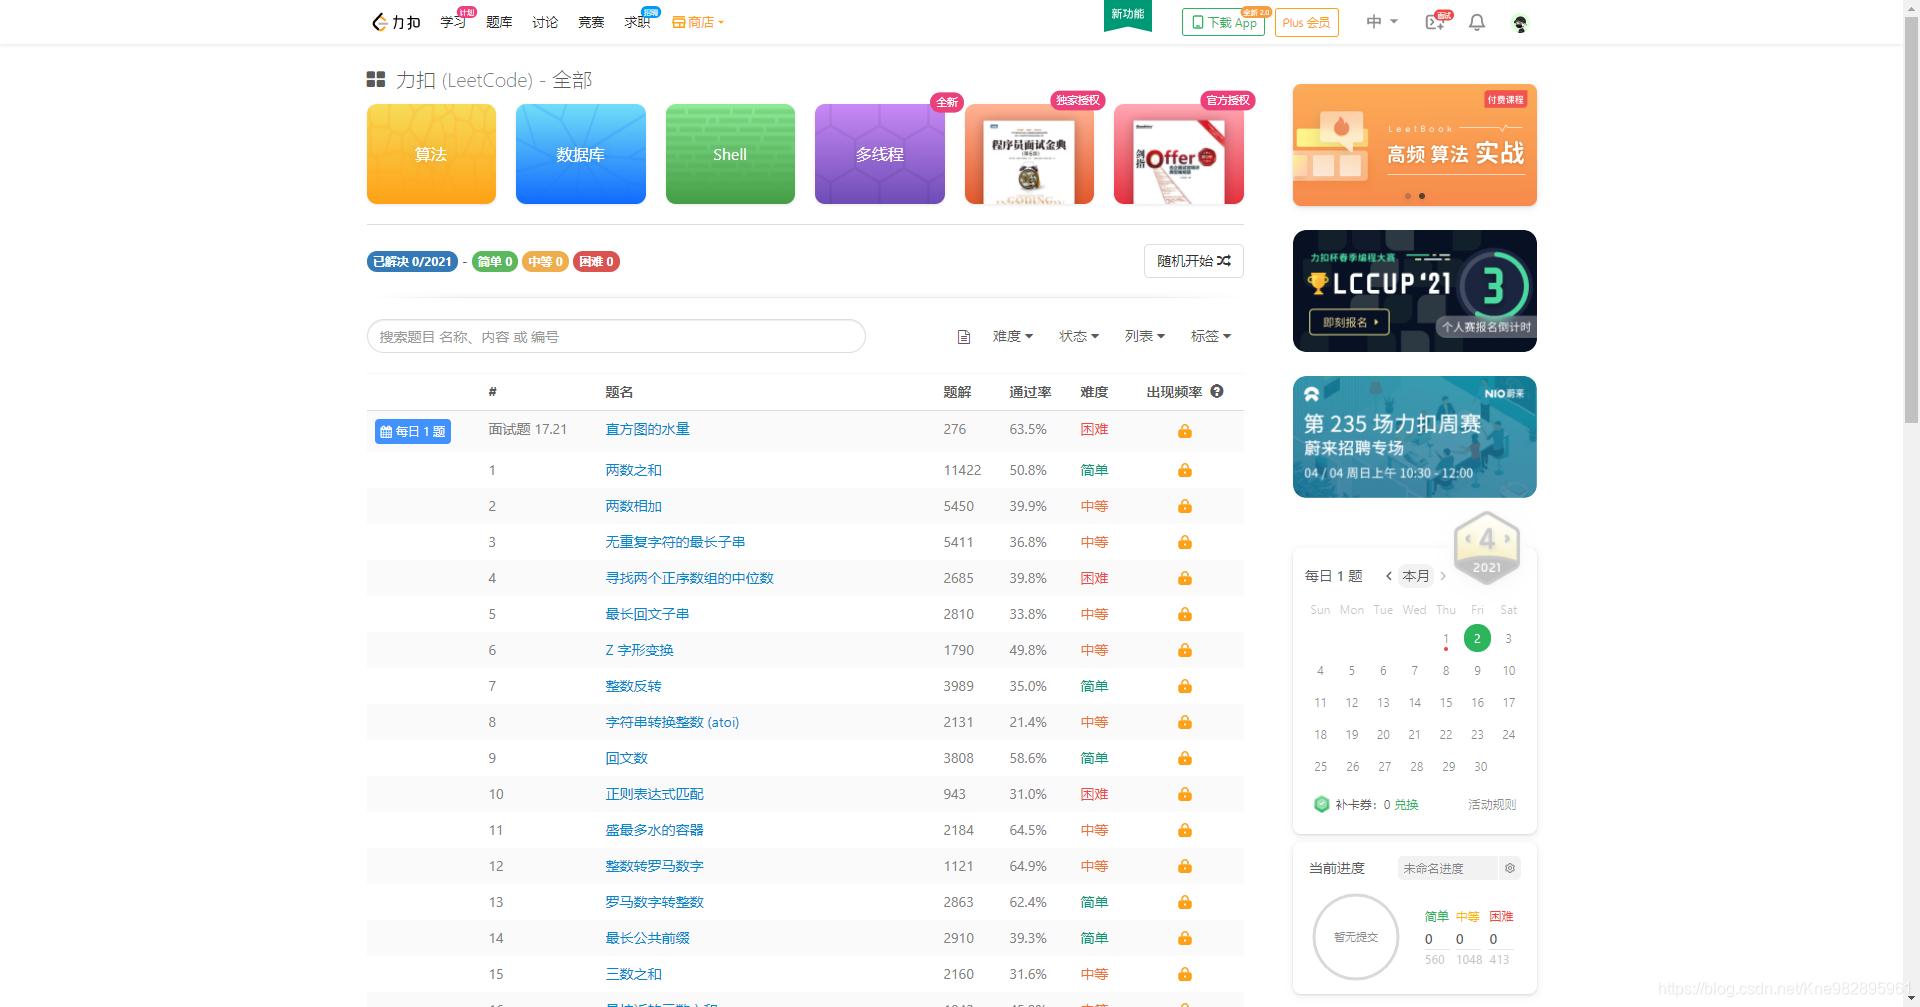Select day 2 in the daily calendar
This screenshot has width=1920, height=1007.
click(x=1477, y=638)
